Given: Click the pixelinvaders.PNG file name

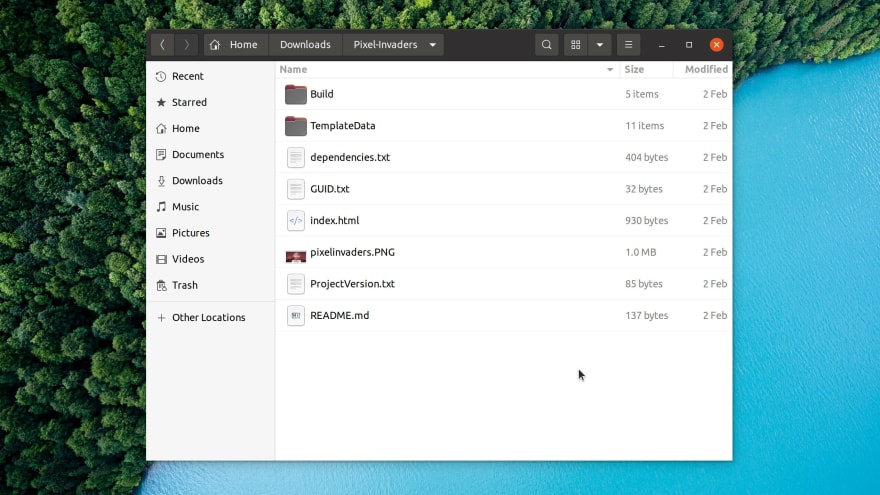Looking at the screenshot, I should point(352,253).
